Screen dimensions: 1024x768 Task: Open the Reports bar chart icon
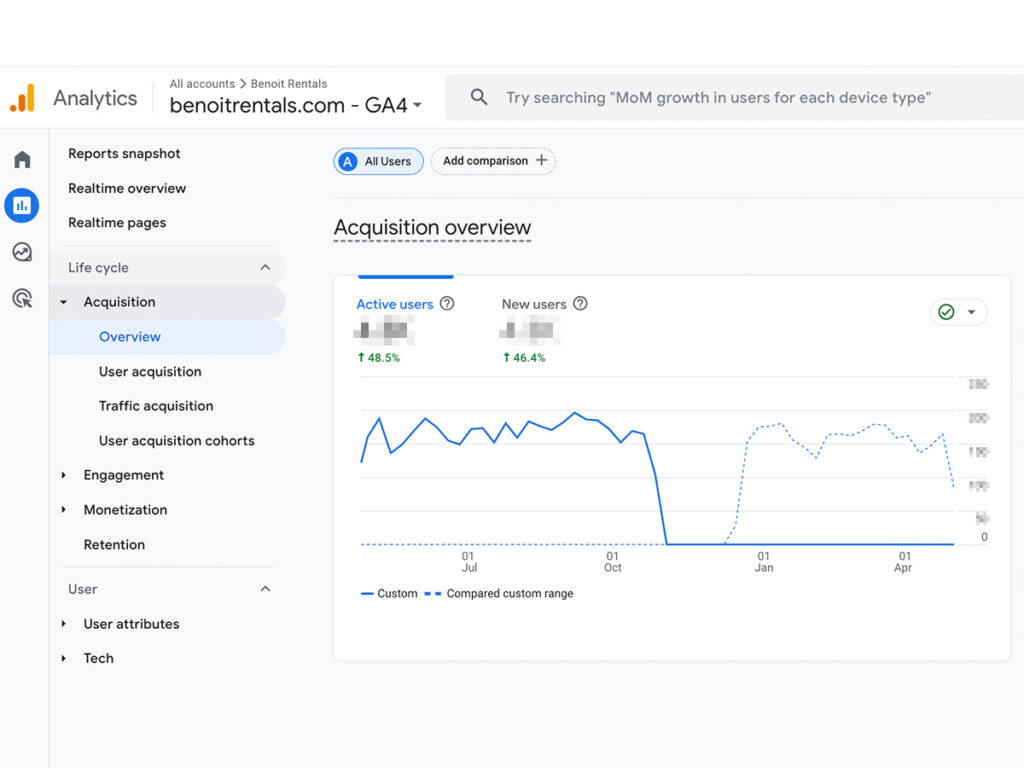point(22,206)
